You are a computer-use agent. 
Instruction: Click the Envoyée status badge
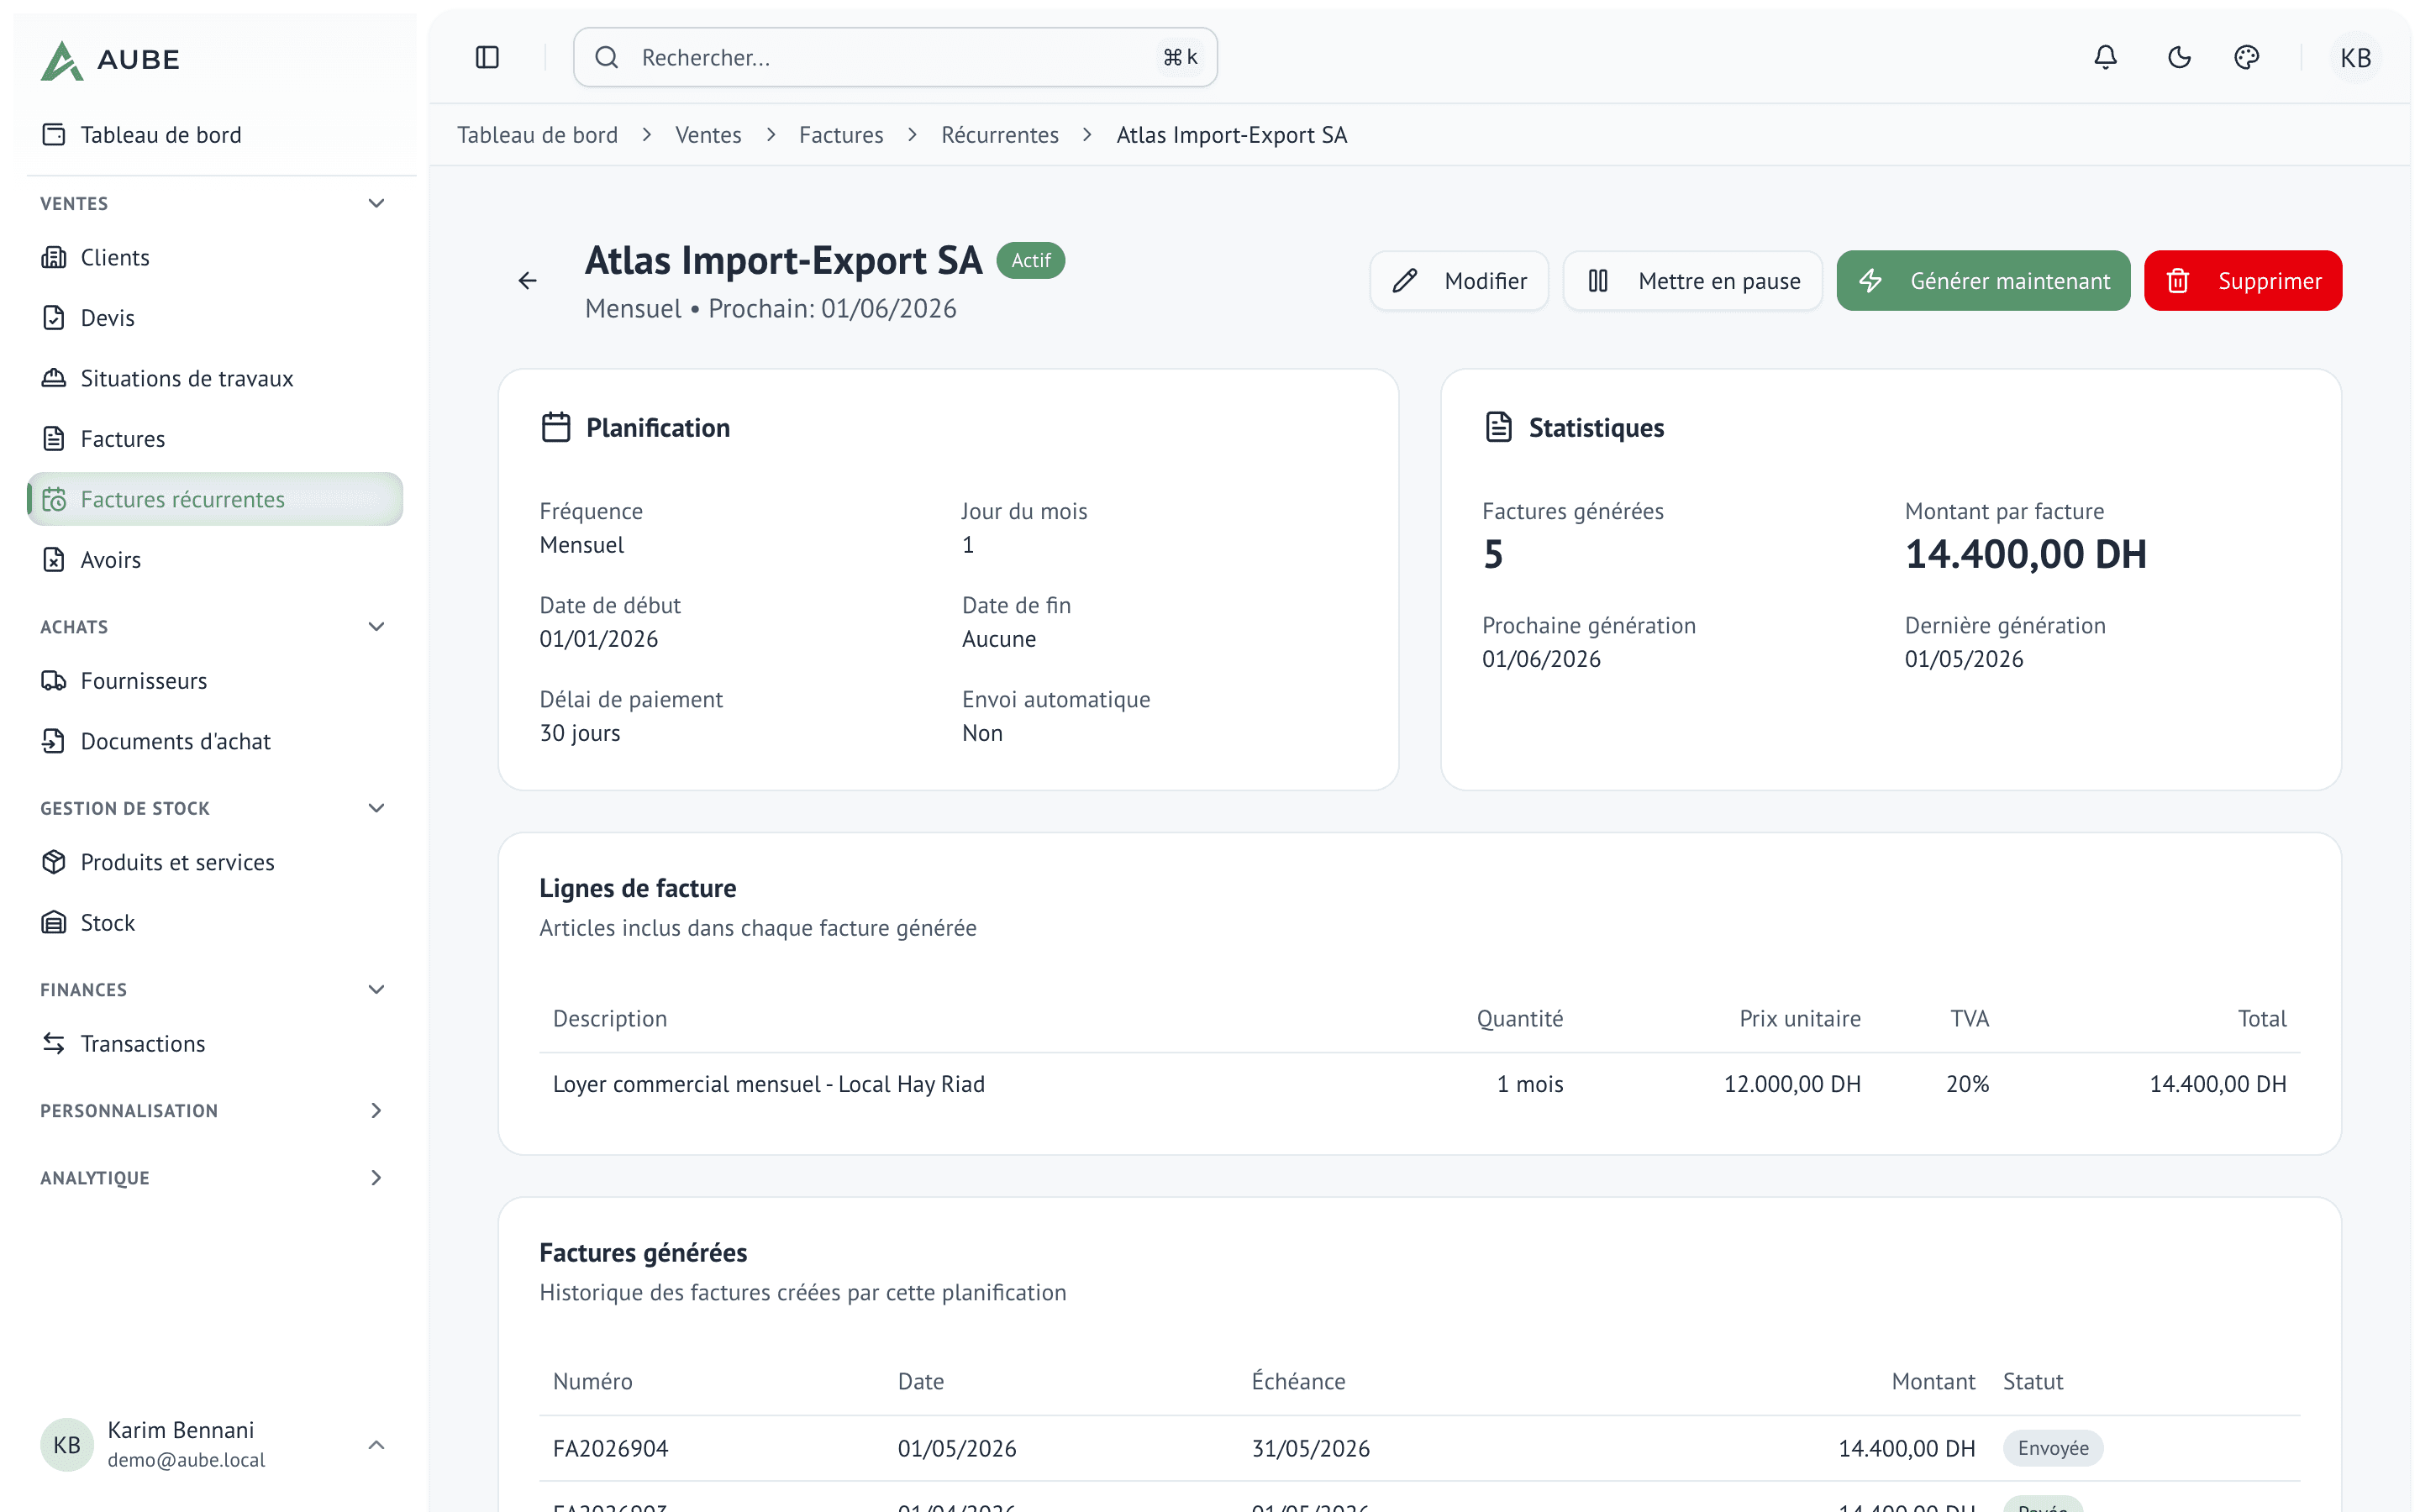coord(2052,1448)
